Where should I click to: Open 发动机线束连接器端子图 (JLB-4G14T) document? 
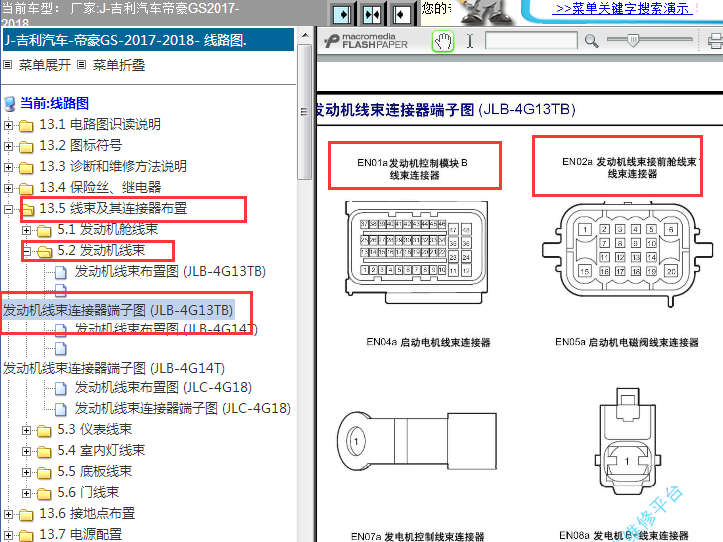click(114, 368)
